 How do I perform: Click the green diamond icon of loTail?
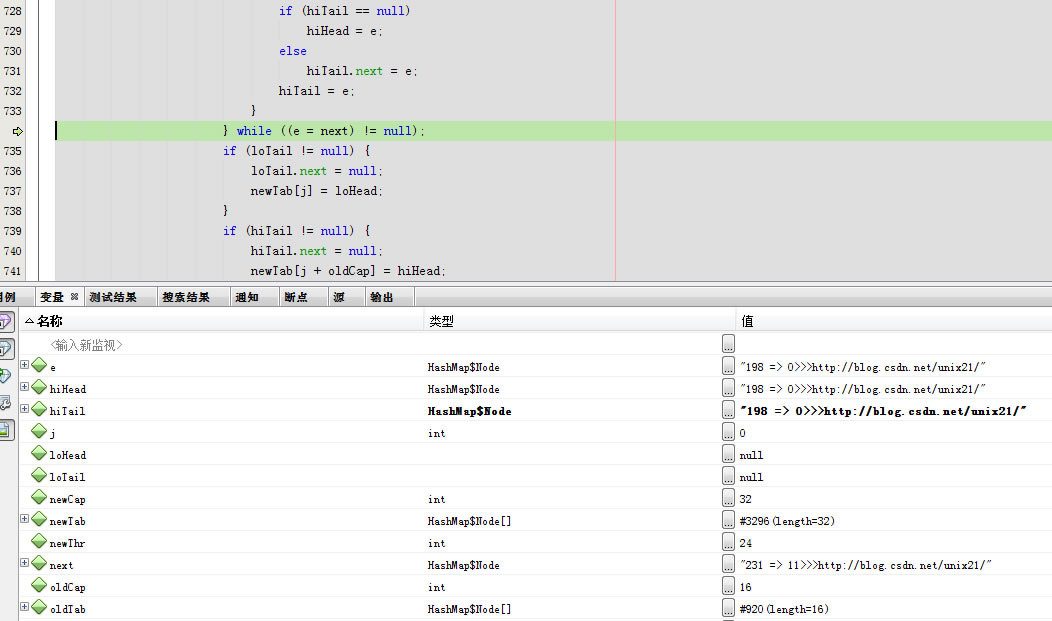click(x=39, y=475)
